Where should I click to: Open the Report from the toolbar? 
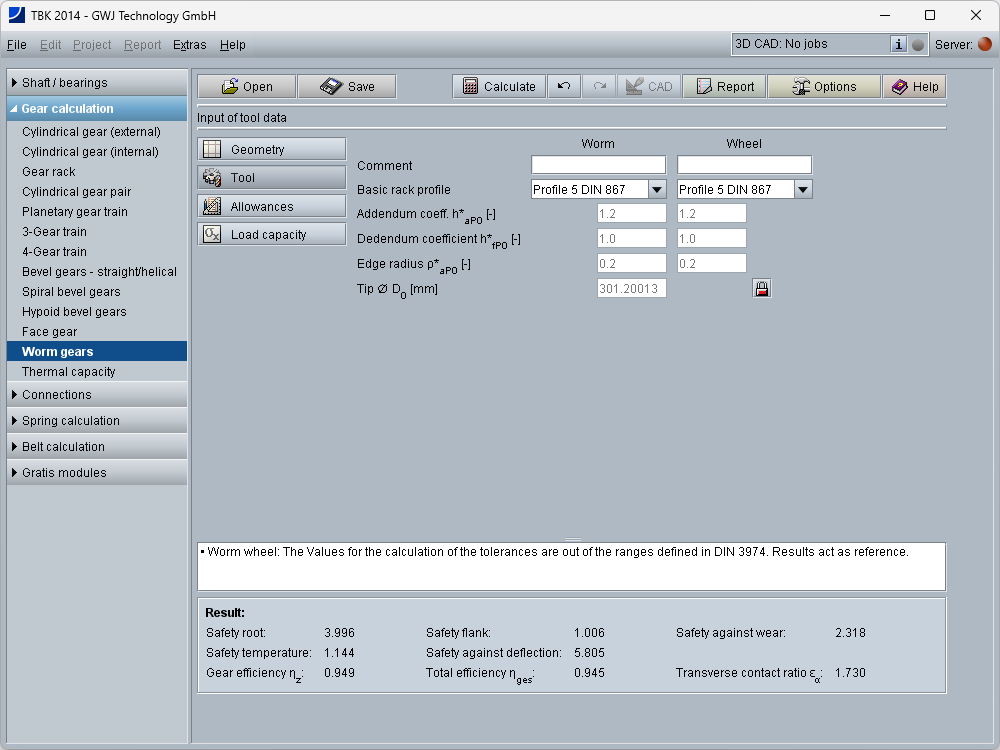point(724,87)
